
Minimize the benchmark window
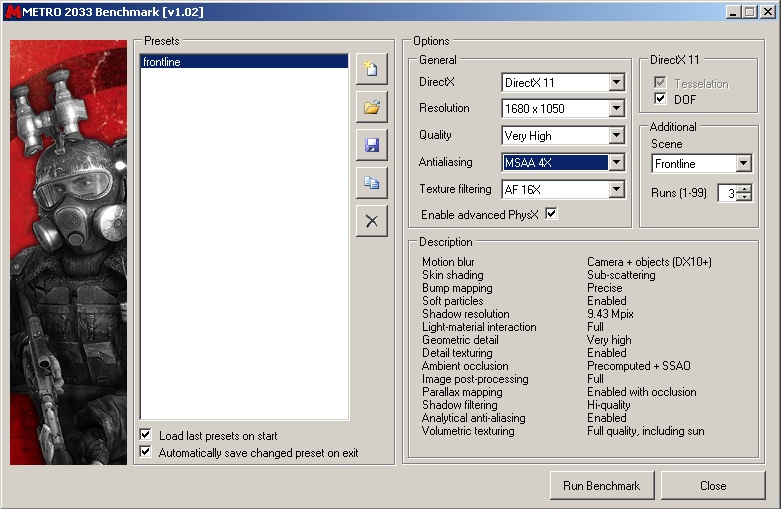(732, 12)
